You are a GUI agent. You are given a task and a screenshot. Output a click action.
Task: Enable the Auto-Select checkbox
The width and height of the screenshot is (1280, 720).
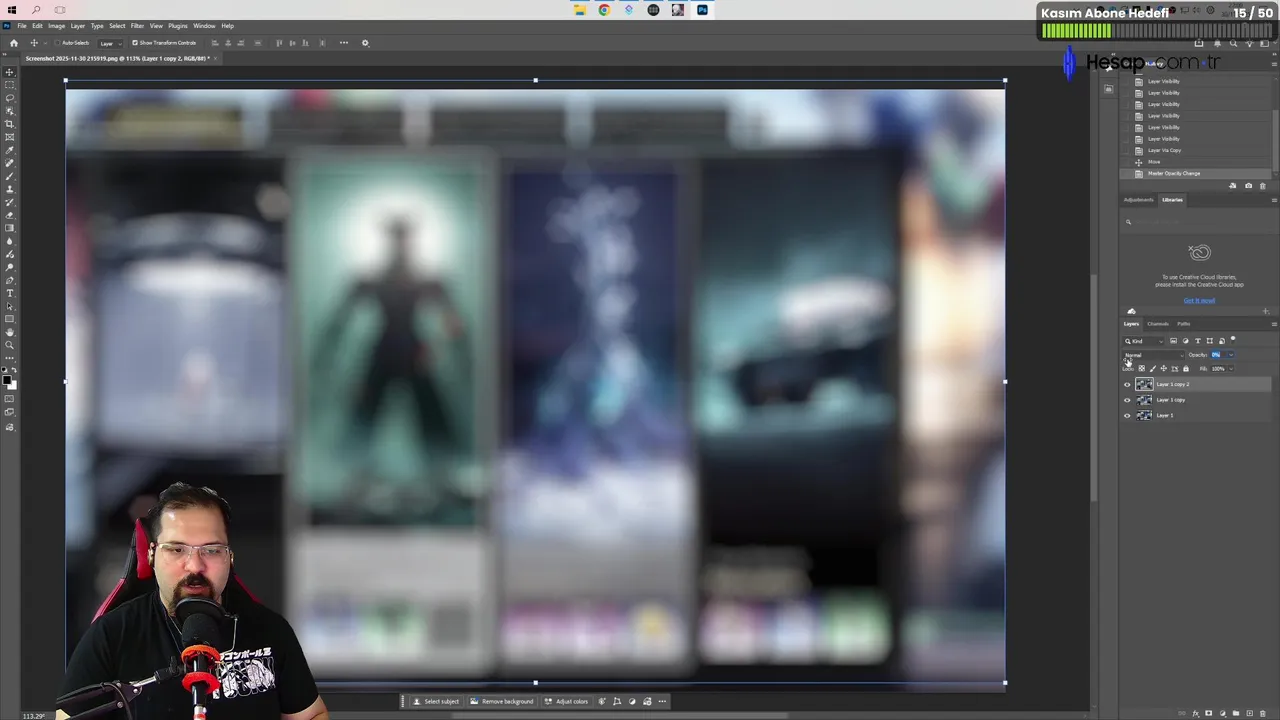[57, 43]
